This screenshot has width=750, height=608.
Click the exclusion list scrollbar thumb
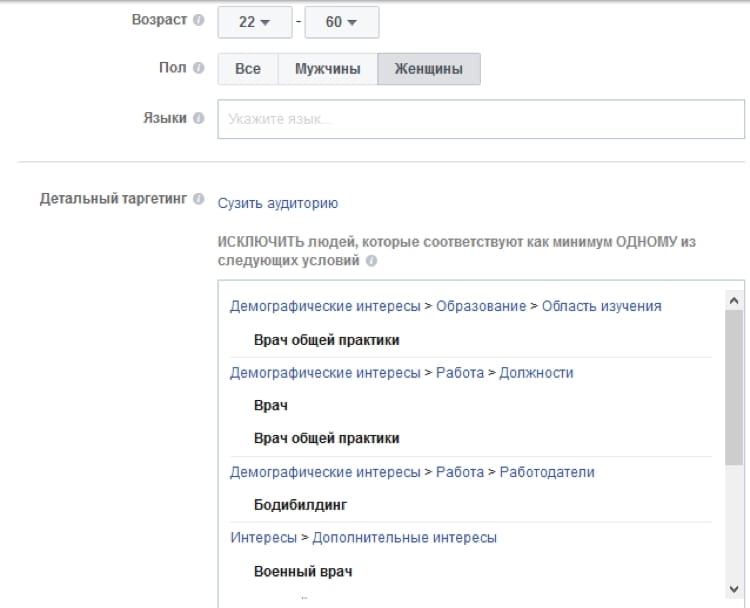pyautogui.click(x=735, y=385)
